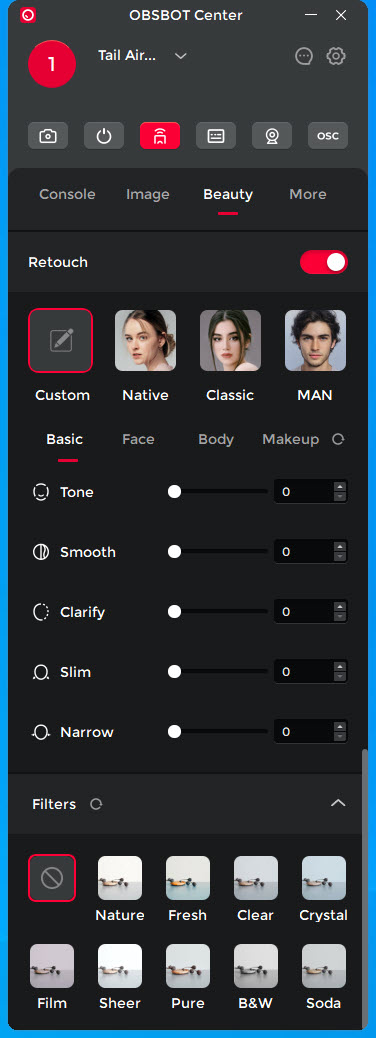Open the Tail Air device dropdown

(181, 56)
